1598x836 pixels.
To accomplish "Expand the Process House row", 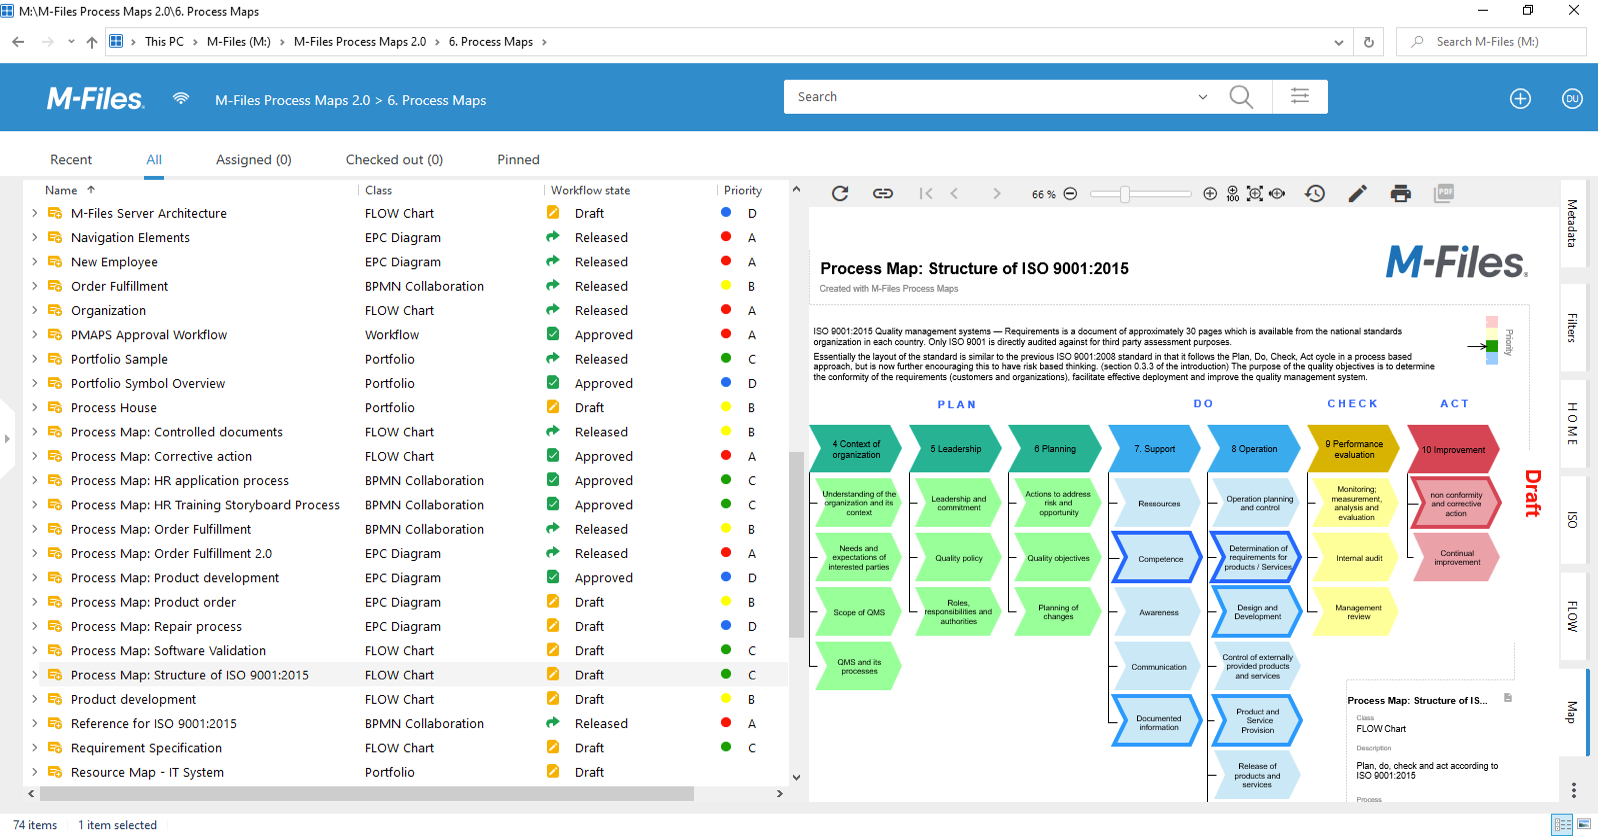I will click(x=34, y=408).
